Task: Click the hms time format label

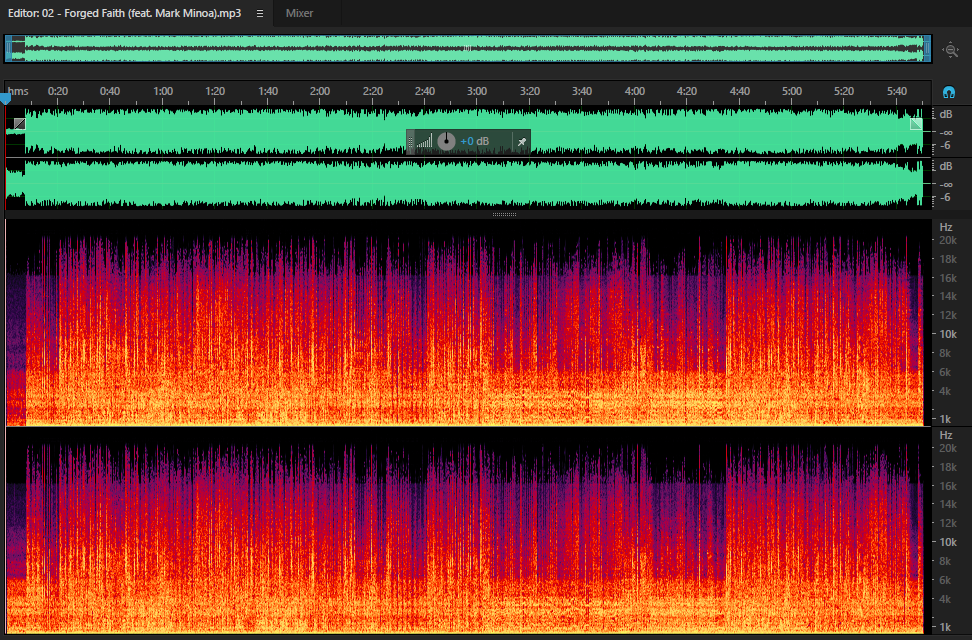Action: pyautogui.click(x=18, y=91)
